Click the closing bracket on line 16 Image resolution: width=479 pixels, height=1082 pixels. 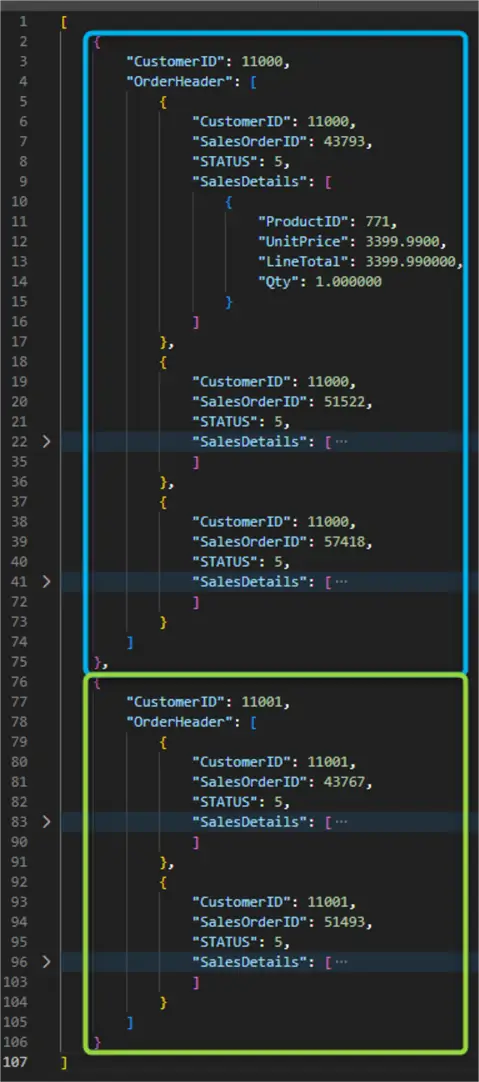click(196, 322)
